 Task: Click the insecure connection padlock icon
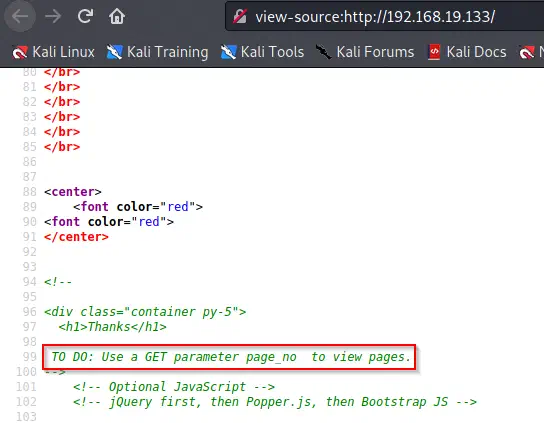click(x=240, y=16)
